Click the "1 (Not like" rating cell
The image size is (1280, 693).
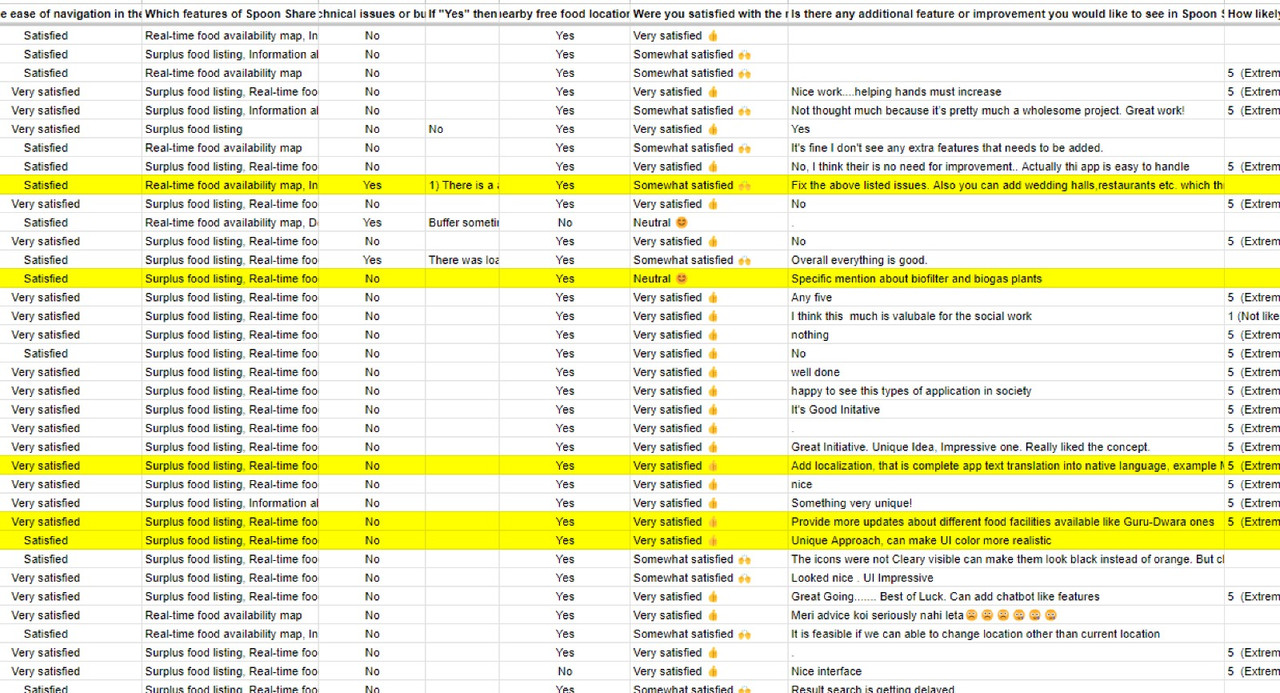click(x=1253, y=316)
